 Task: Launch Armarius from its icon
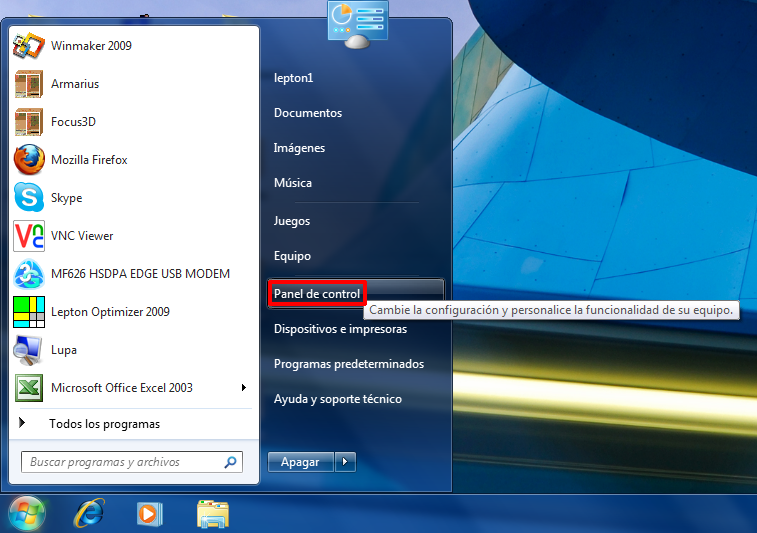[x=29, y=84]
